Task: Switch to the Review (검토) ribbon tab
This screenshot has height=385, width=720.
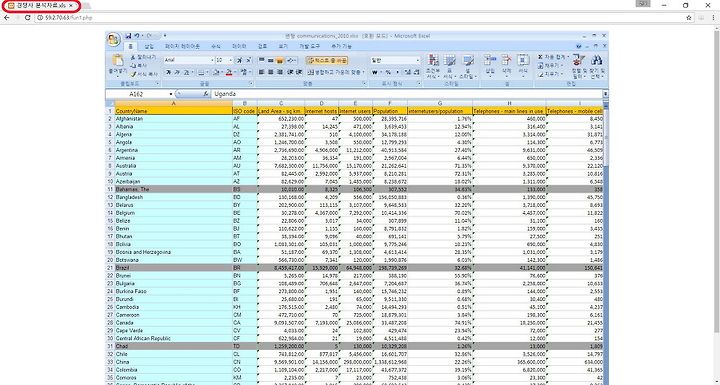Action: click(x=262, y=46)
